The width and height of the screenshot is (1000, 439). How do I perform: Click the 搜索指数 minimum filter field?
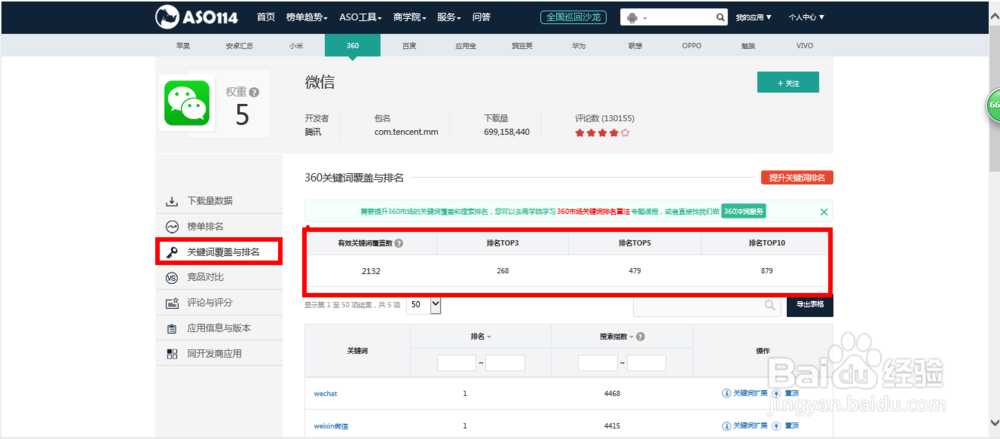[598, 363]
